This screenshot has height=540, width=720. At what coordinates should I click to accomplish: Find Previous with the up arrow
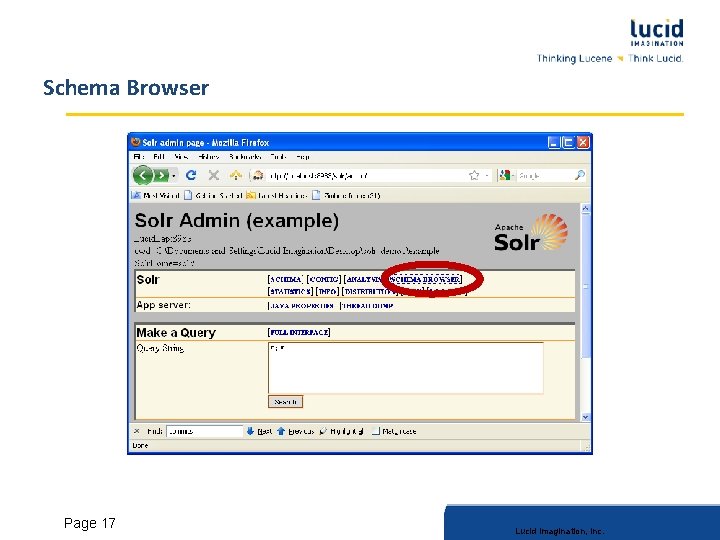point(295,431)
